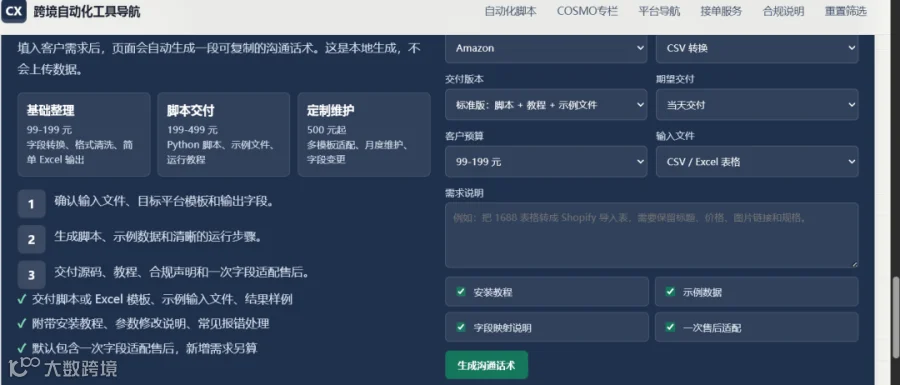The width and height of the screenshot is (900, 385).
Task: Open the Amazon platform dropdown
Action: [546, 48]
